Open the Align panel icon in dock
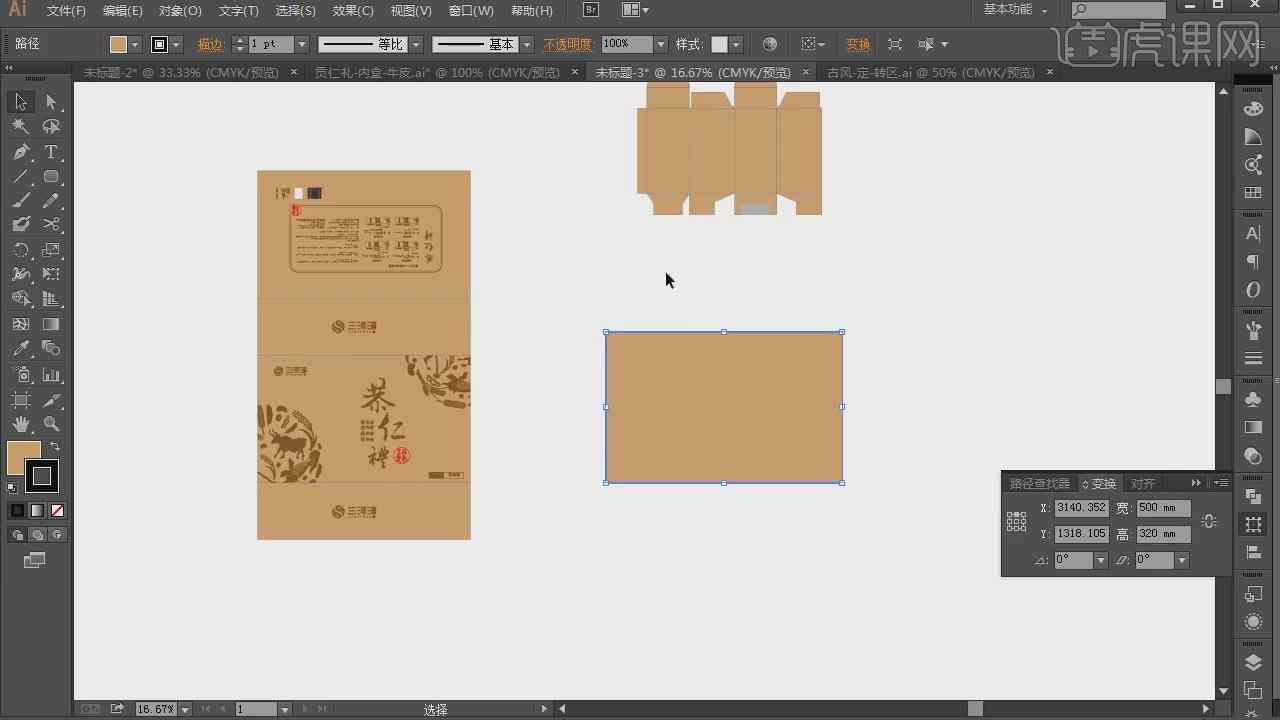The width and height of the screenshot is (1280, 720). (1253, 552)
